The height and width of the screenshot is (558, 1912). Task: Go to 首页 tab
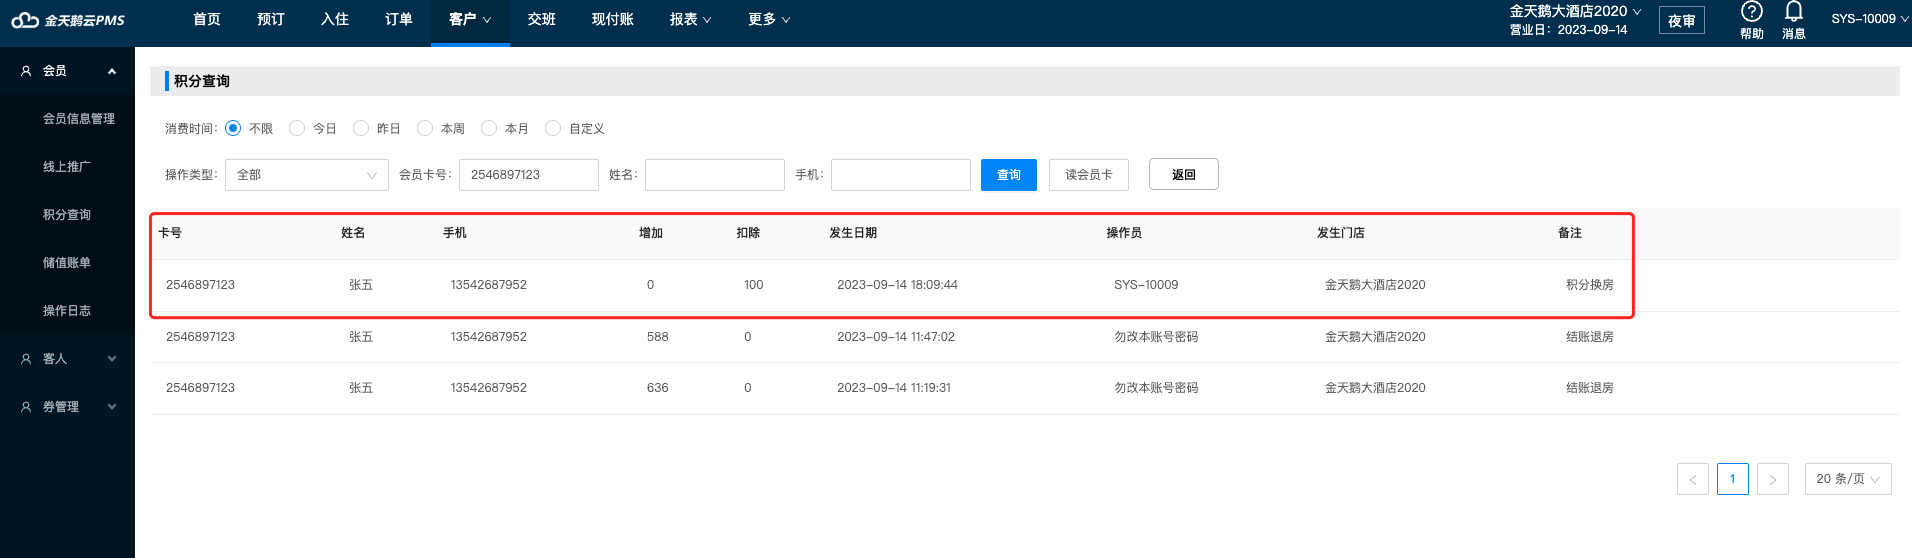tap(207, 20)
